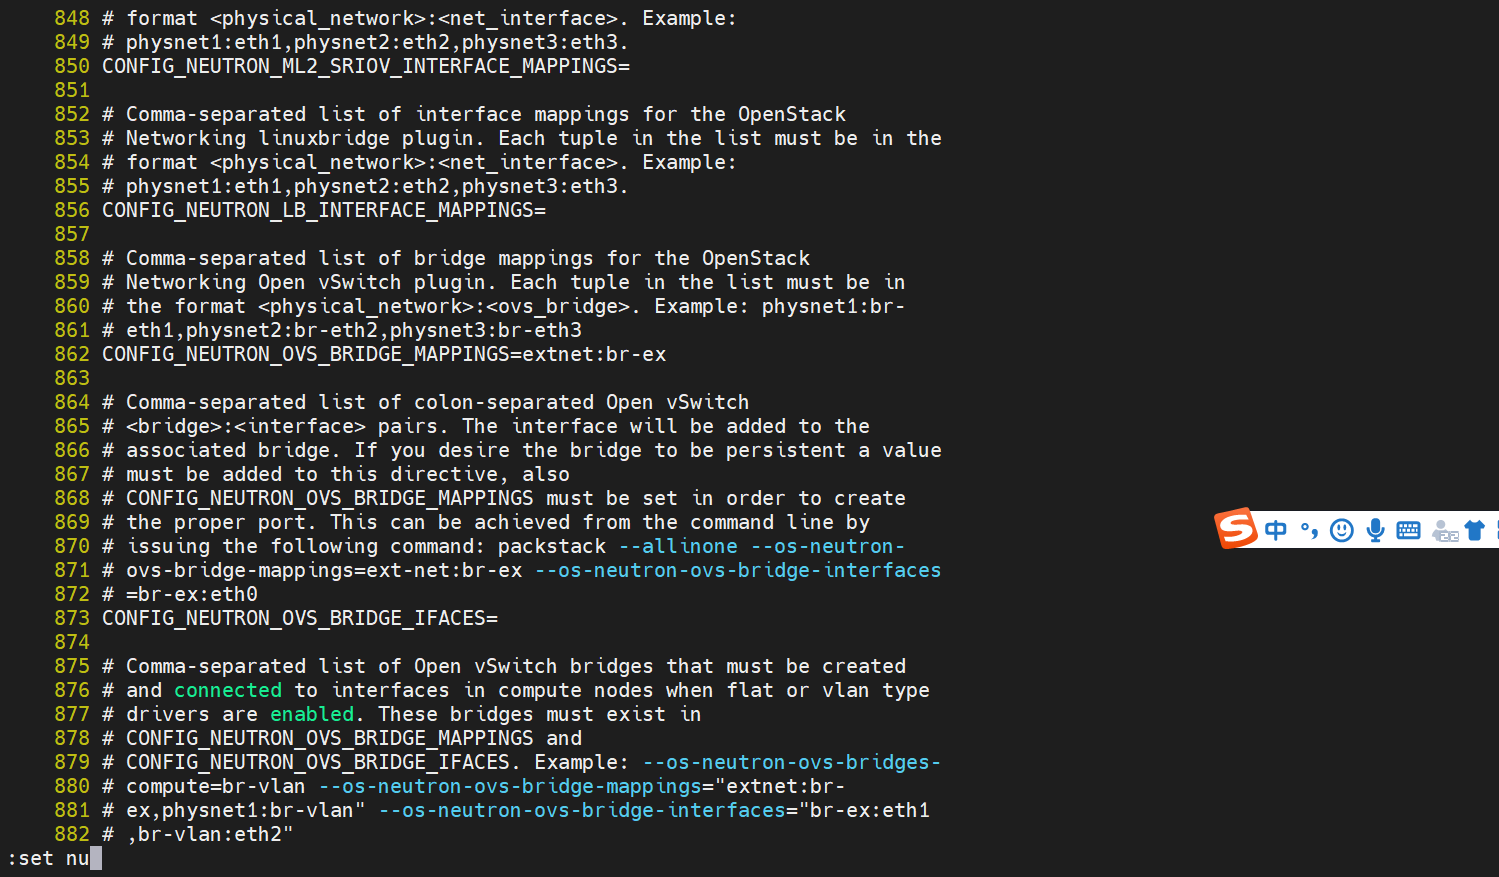Click the highlighted word "enabled"
This screenshot has width=1499, height=877.
pos(312,714)
